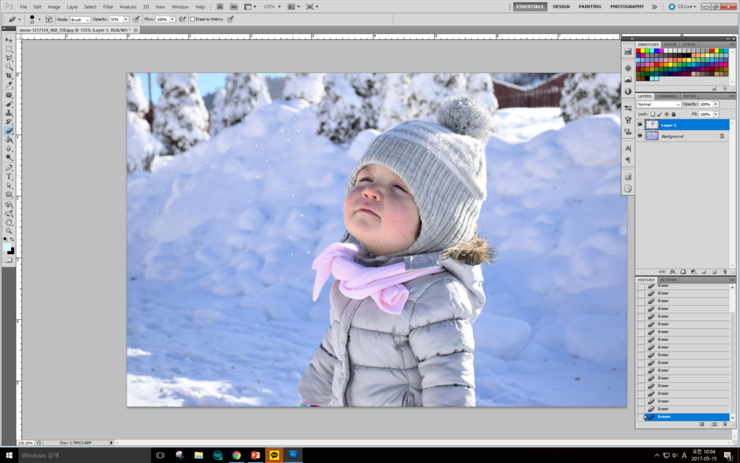
Task: Open the Filter menu
Action: click(108, 6)
